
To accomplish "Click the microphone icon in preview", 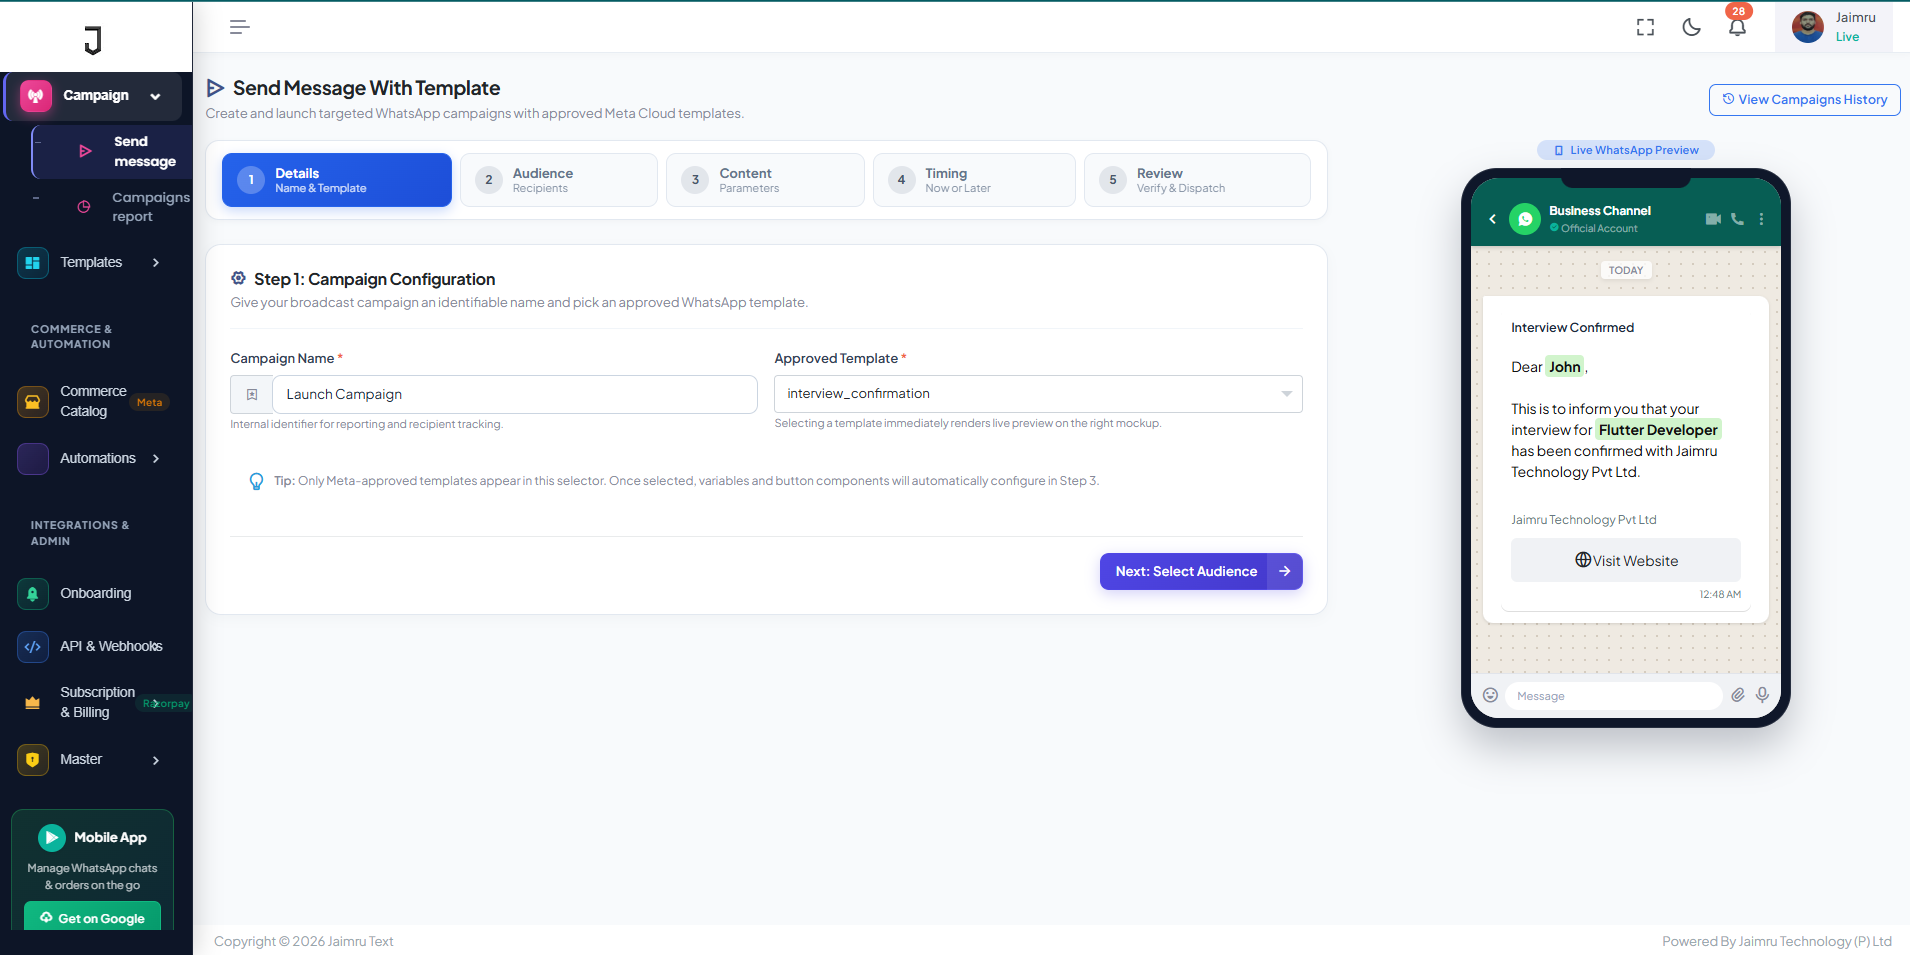I will click(1762, 695).
